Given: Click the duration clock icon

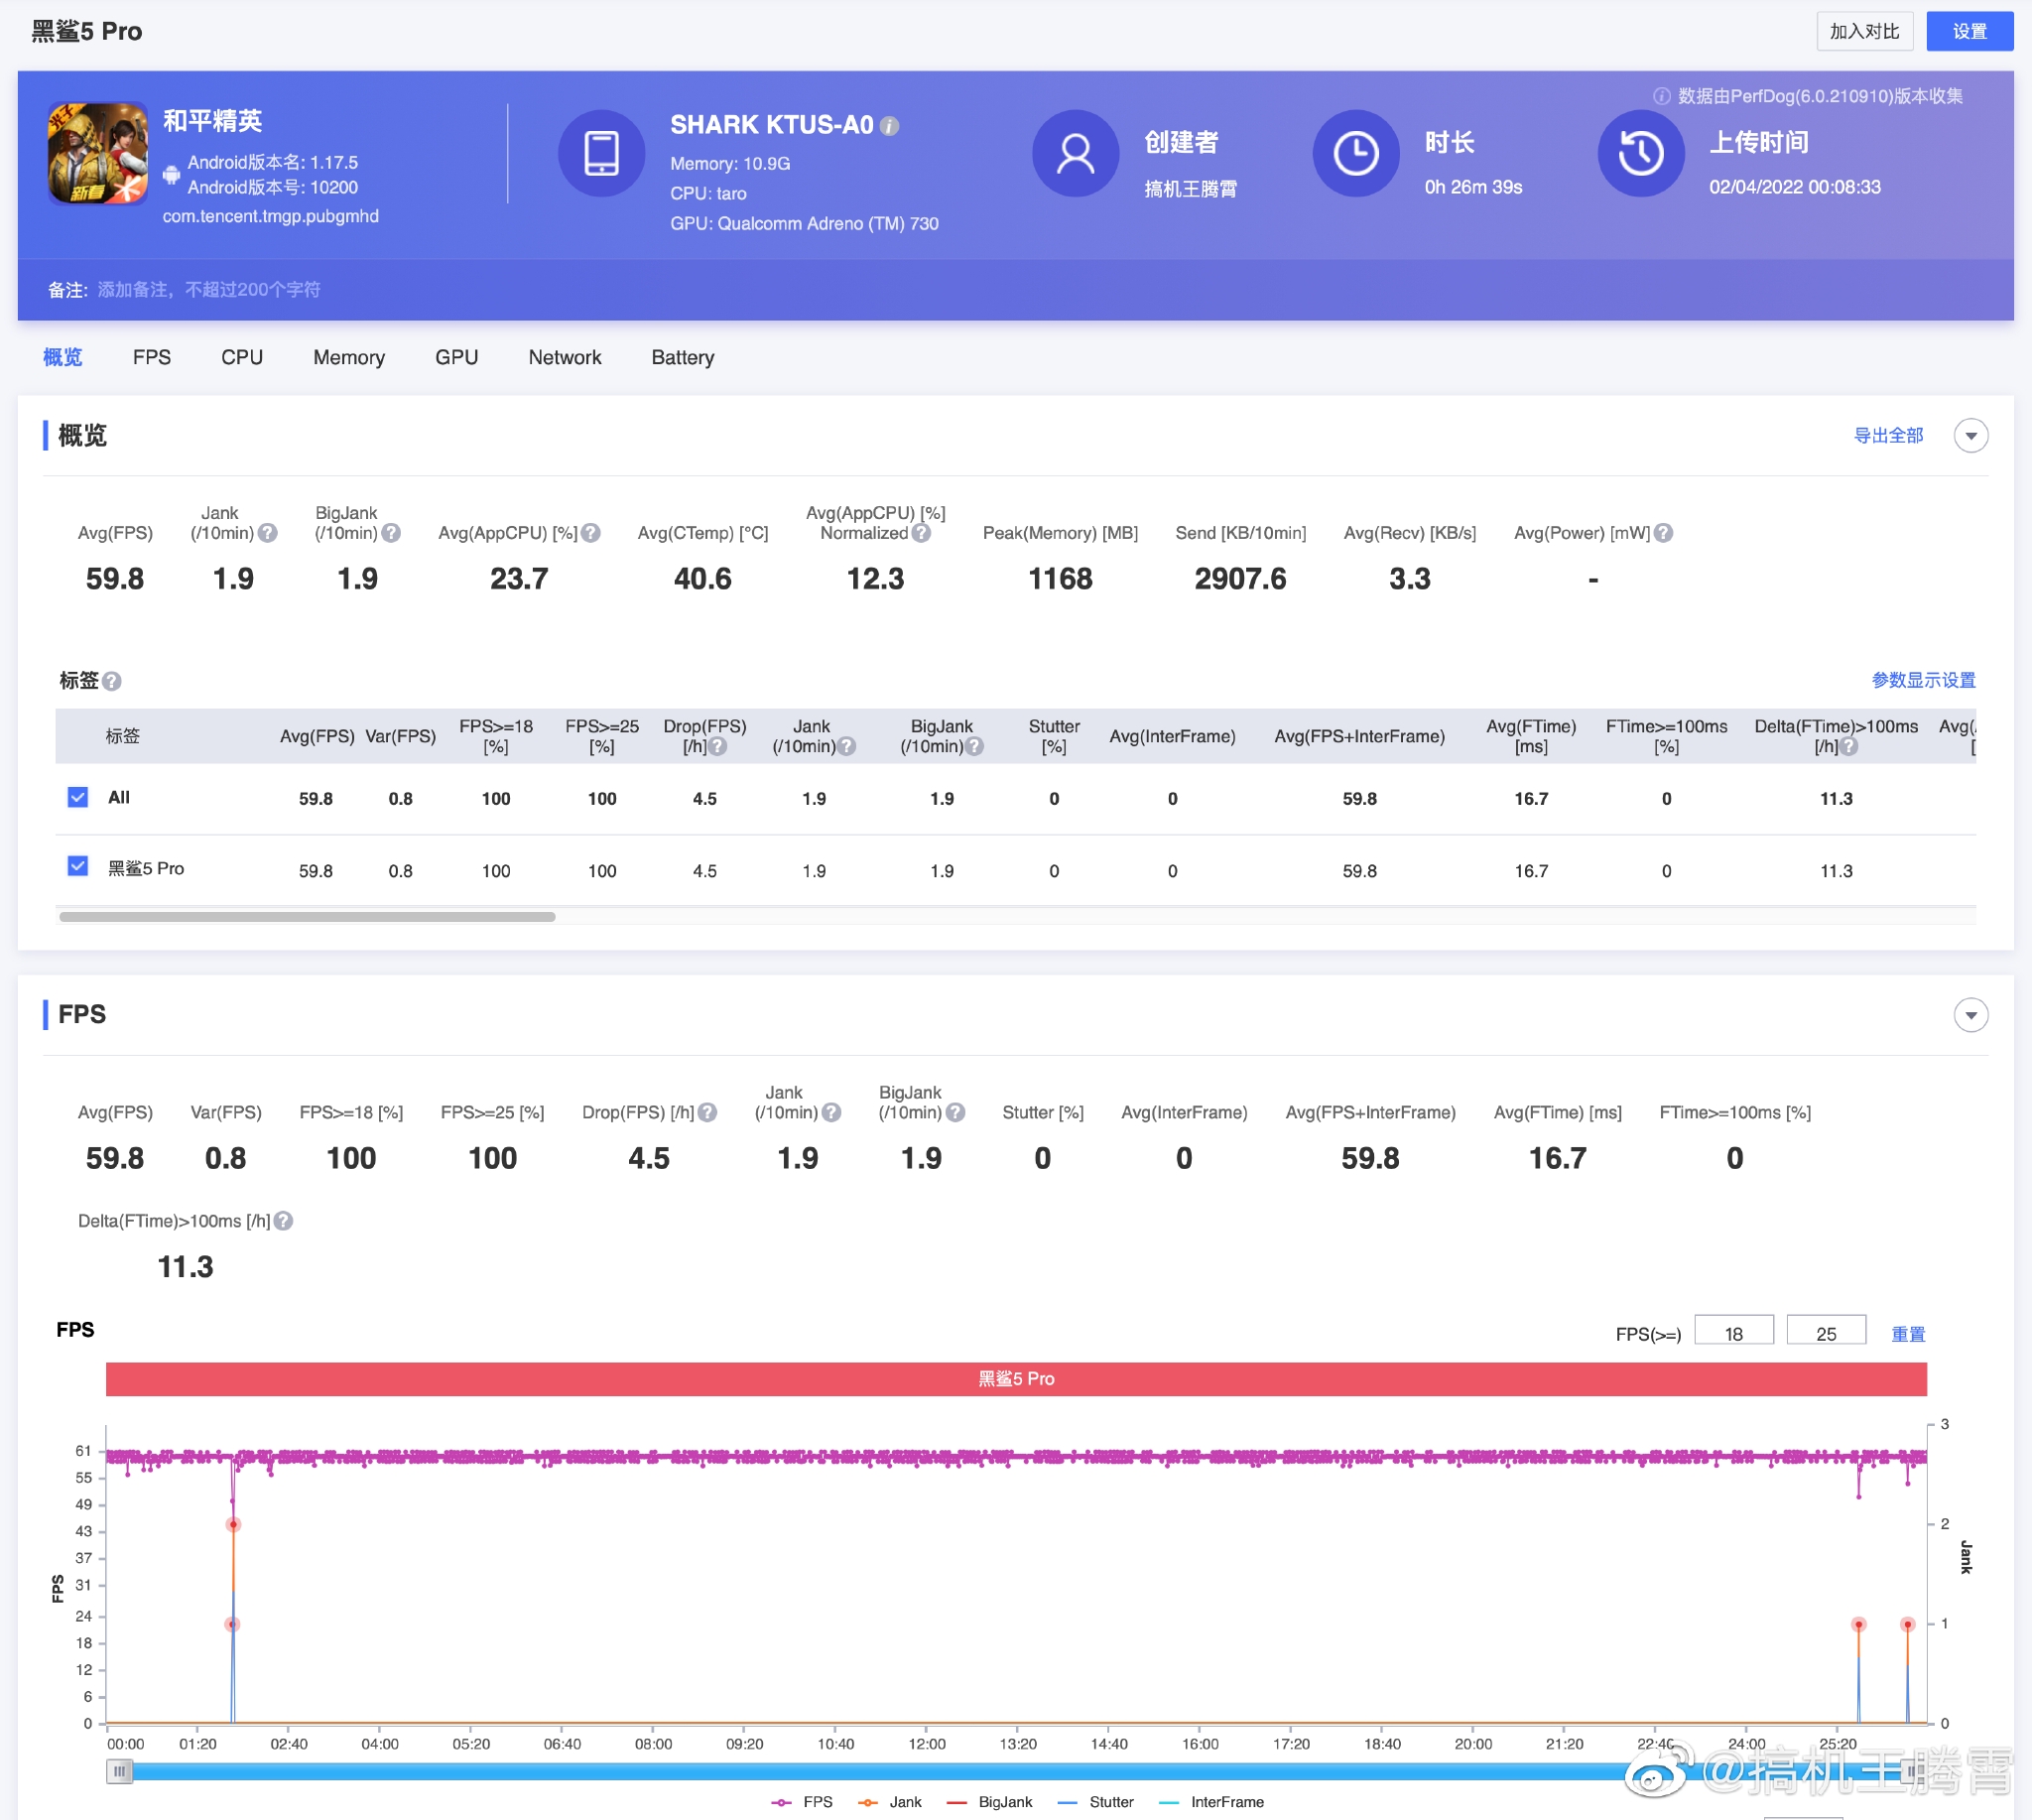Looking at the screenshot, I should tap(1356, 153).
